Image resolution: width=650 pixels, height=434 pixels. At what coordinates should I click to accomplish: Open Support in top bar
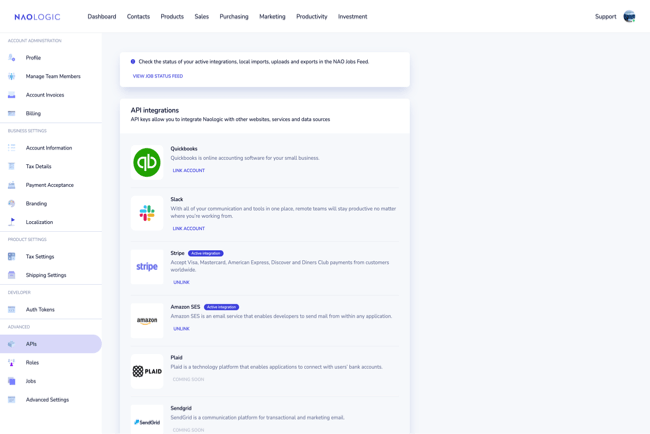coord(605,17)
